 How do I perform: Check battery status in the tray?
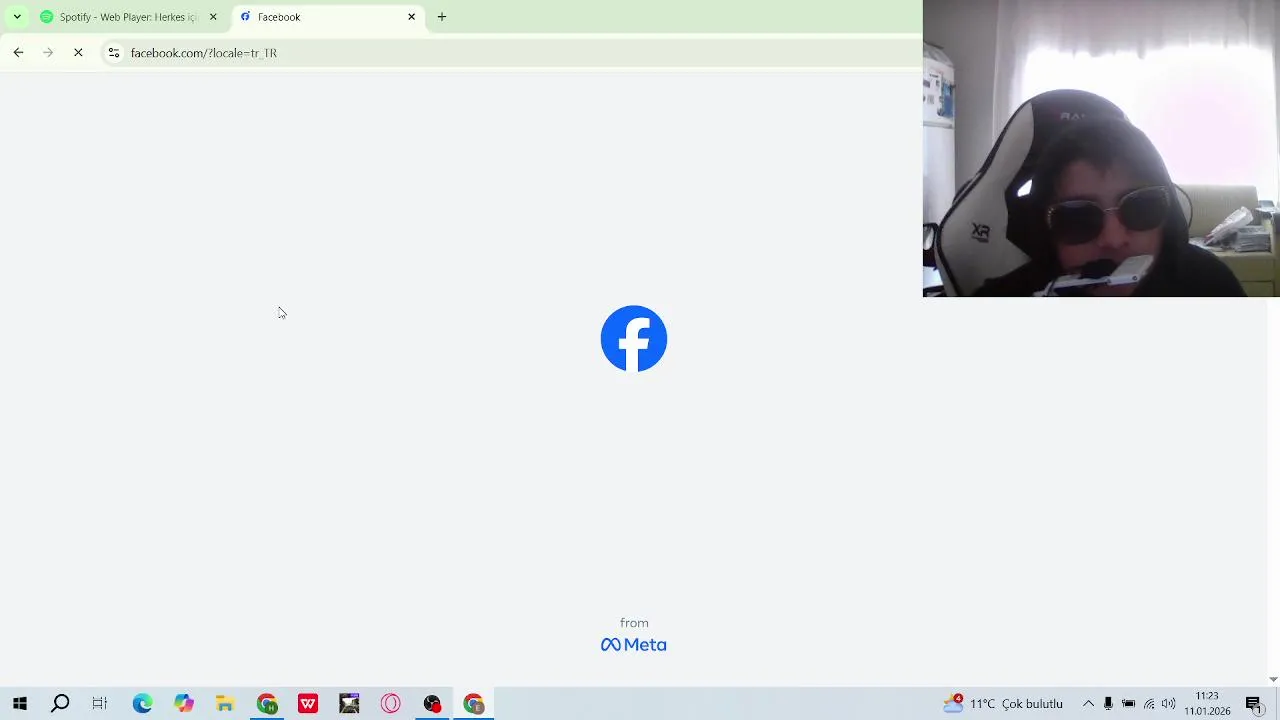tap(1128, 704)
